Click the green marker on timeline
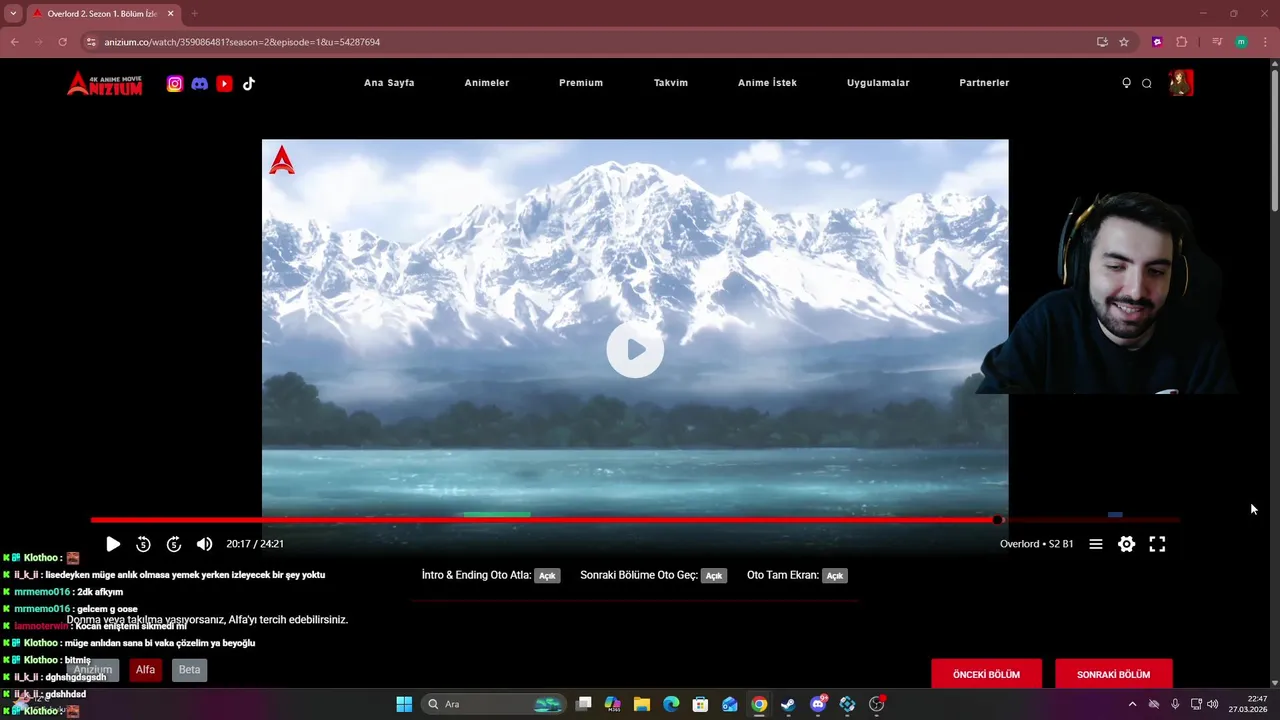 click(497, 514)
